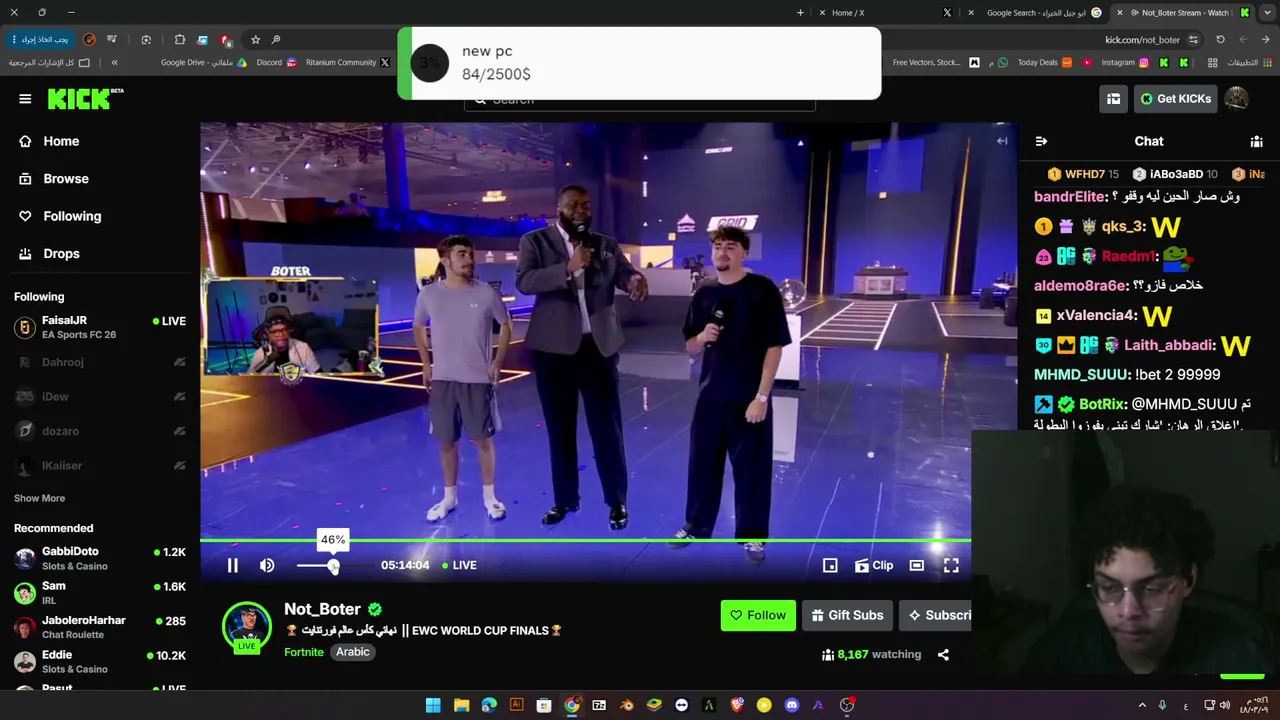Open the Discord bookmark
The width and height of the screenshot is (1280, 720).
coord(276,62)
